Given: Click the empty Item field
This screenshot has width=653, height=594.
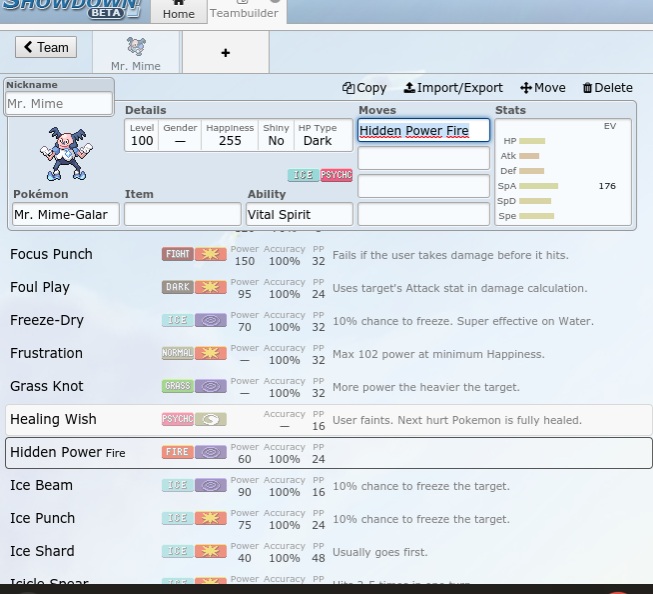Looking at the screenshot, I should click(182, 214).
